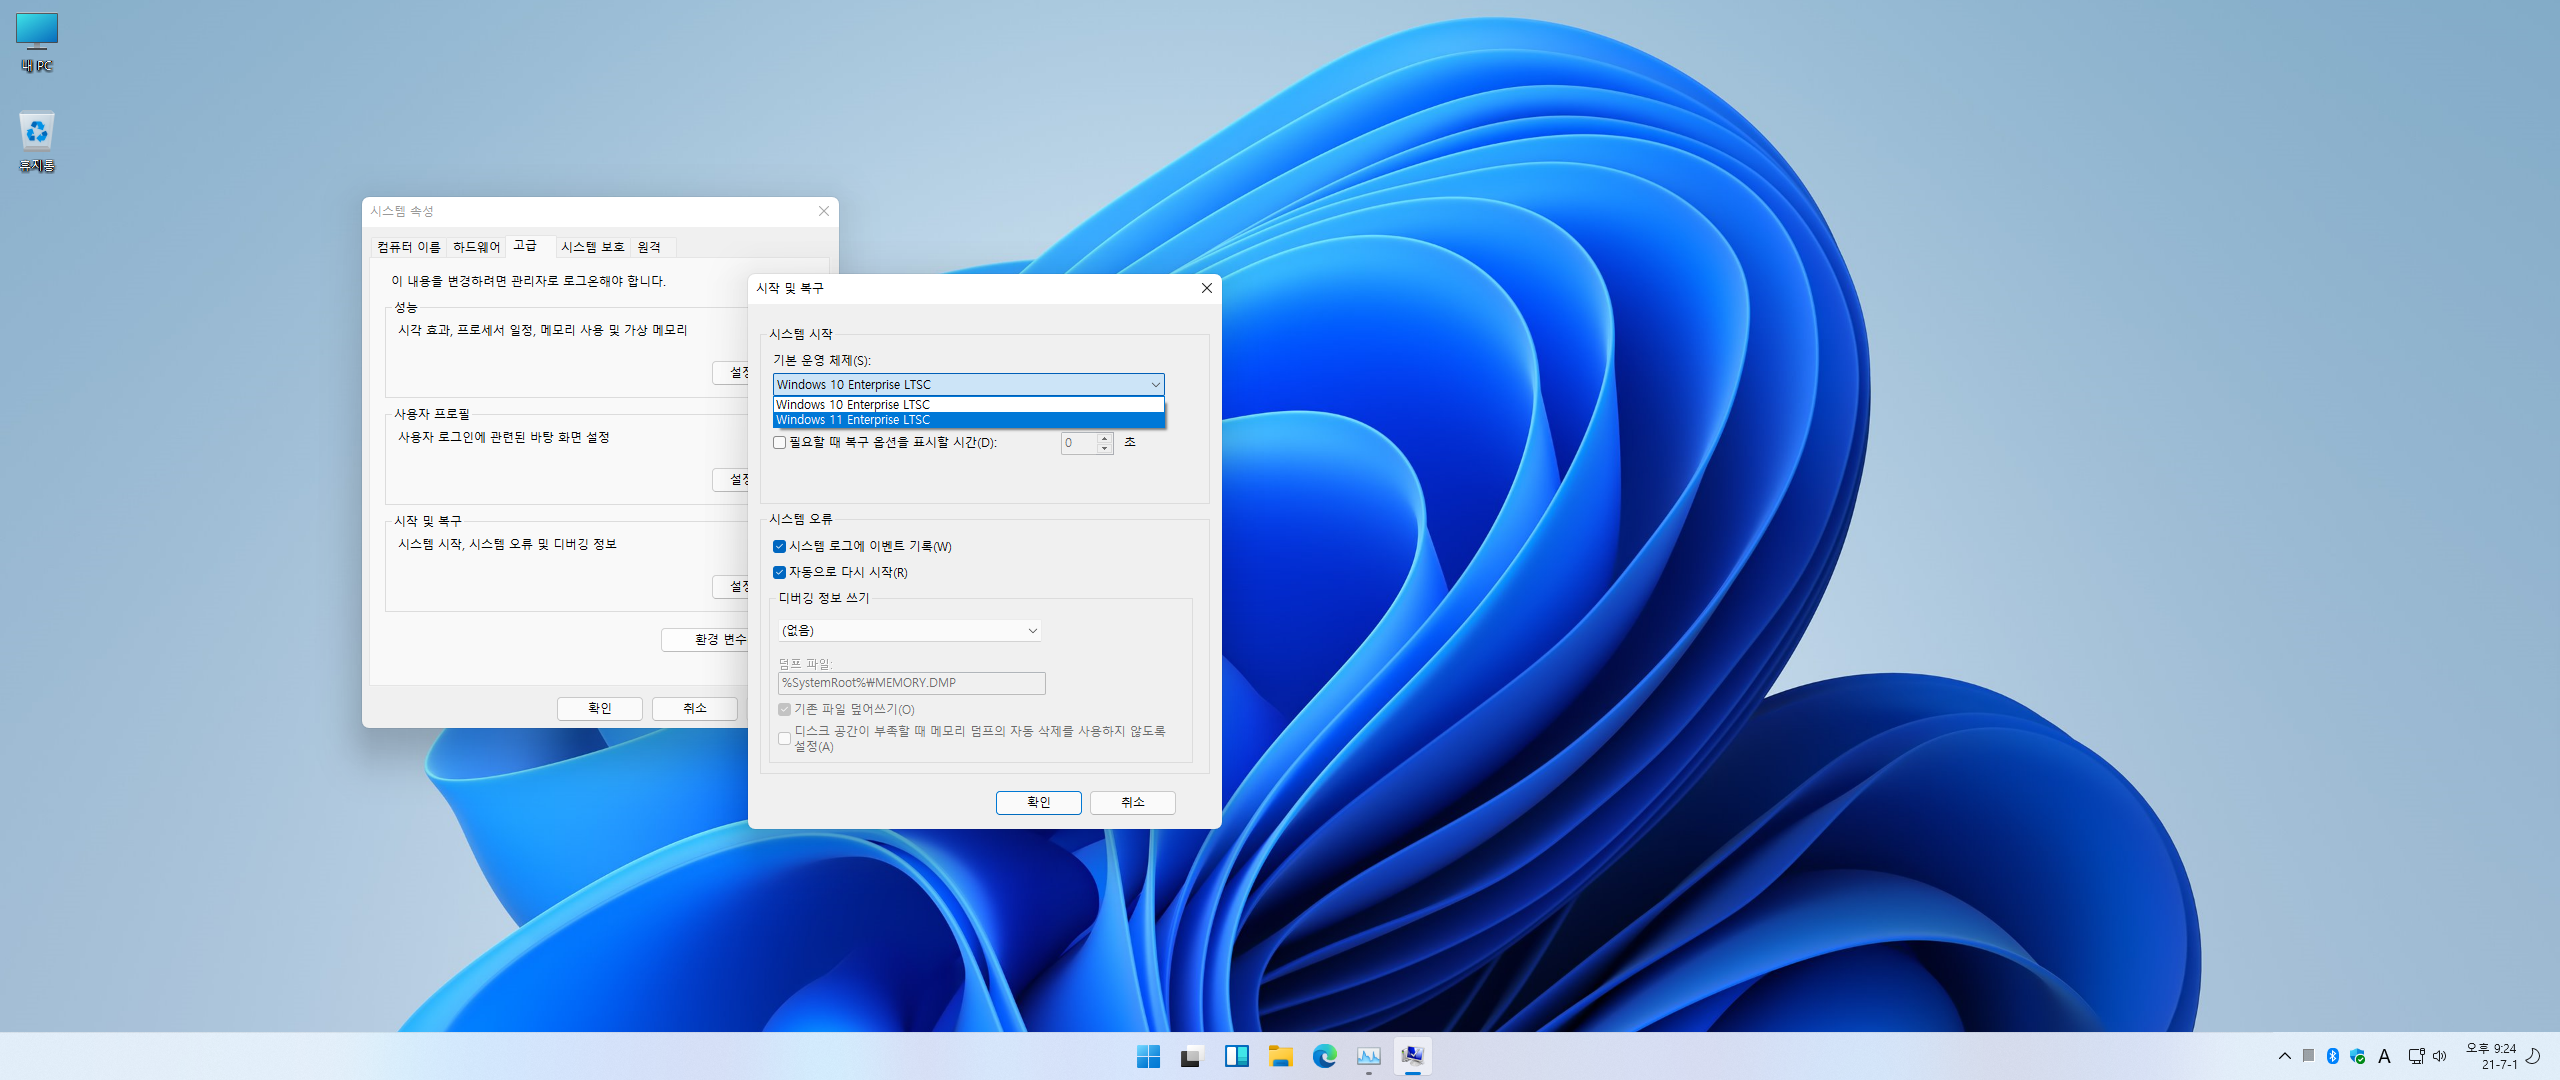Switch to Task Manager performance monitor on taskbar

pos(1368,1056)
